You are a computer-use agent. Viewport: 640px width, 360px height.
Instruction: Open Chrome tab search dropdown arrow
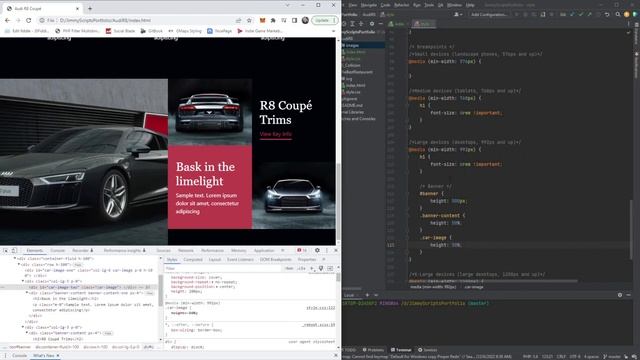(x=287, y=5)
